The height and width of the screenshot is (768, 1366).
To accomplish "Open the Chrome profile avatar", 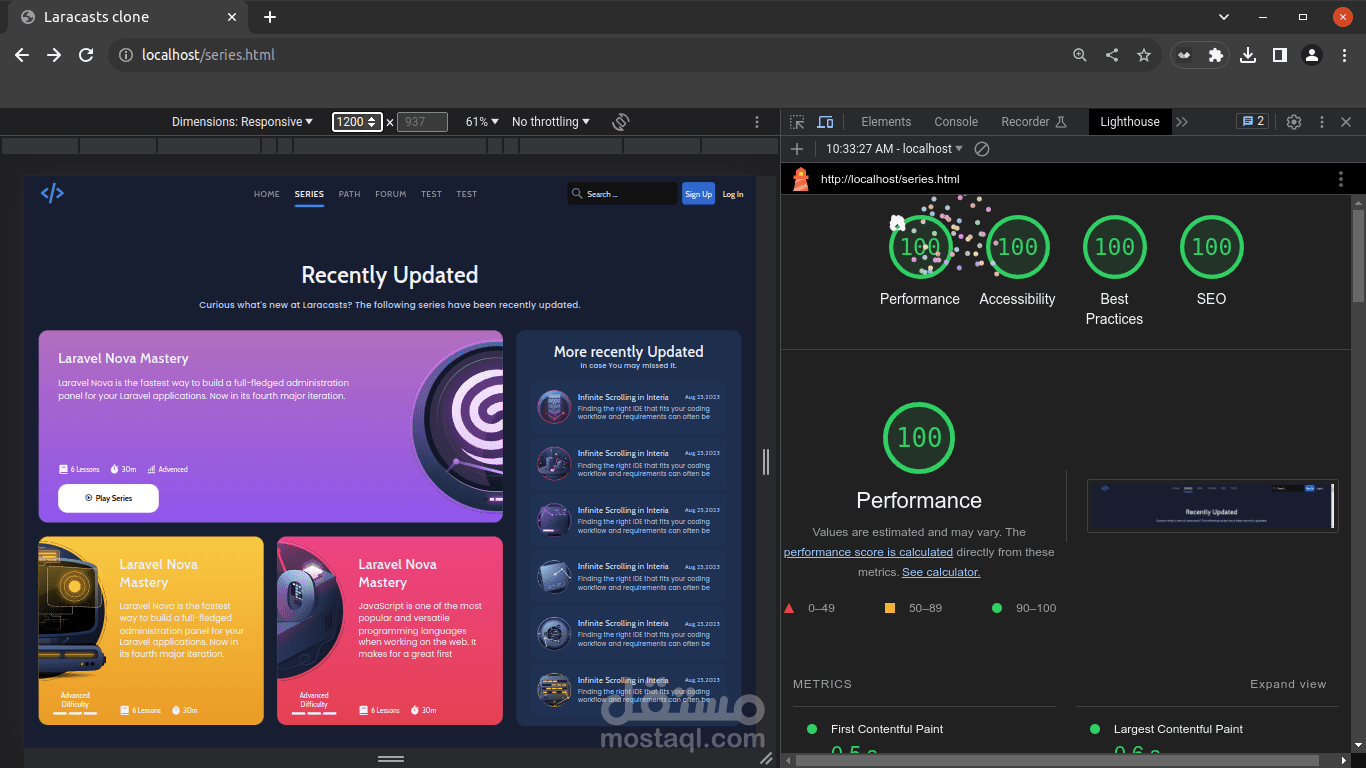I will pyautogui.click(x=1312, y=55).
